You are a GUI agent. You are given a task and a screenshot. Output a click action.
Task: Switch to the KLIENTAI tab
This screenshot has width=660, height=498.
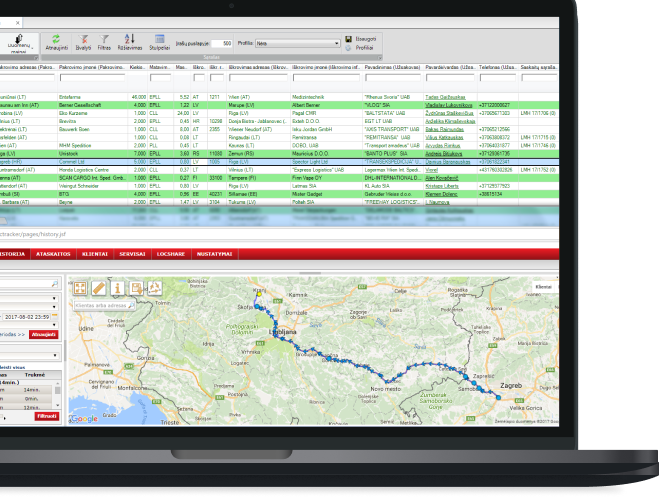pyautogui.click(x=95, y=254)
